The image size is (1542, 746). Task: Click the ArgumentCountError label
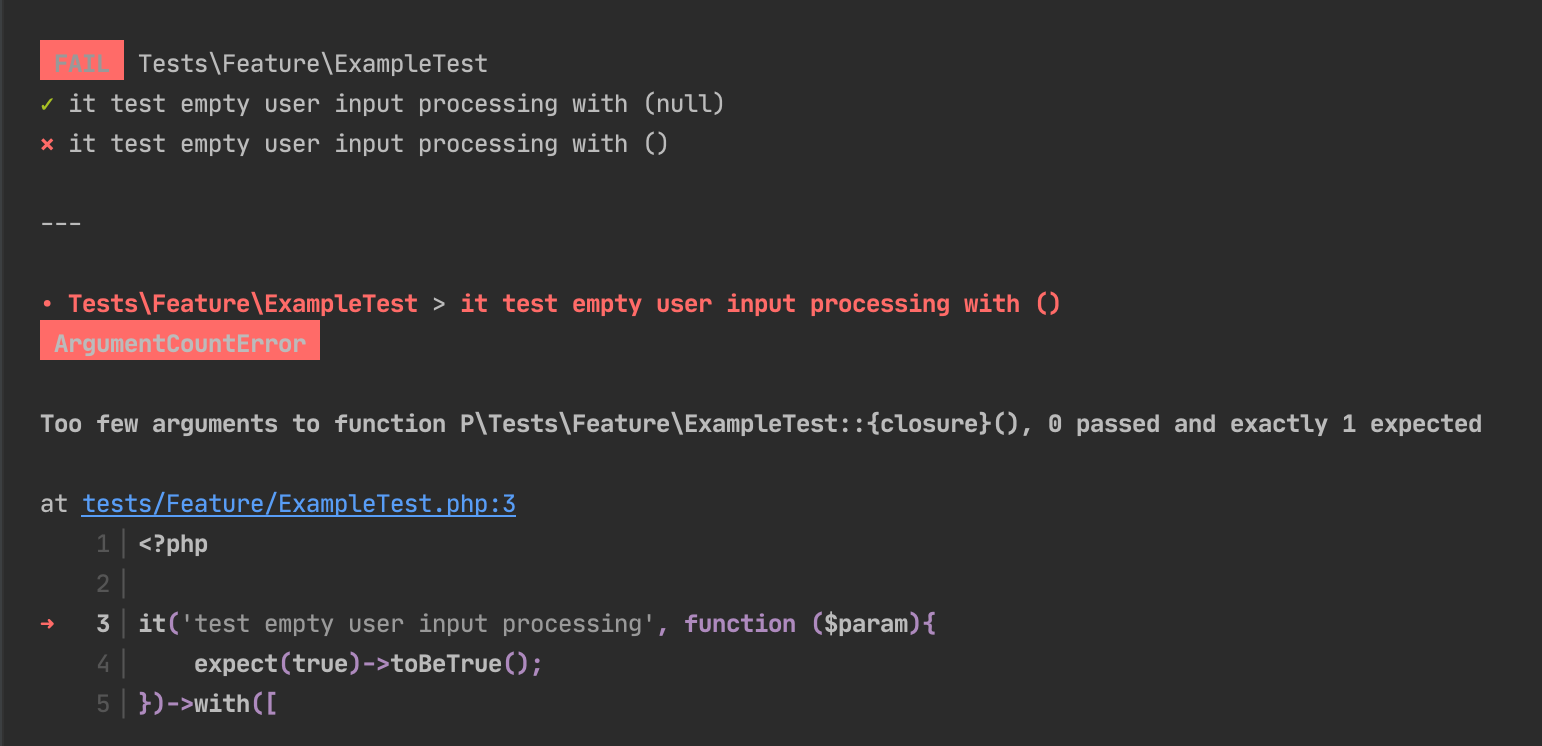[x=180, y=341]
